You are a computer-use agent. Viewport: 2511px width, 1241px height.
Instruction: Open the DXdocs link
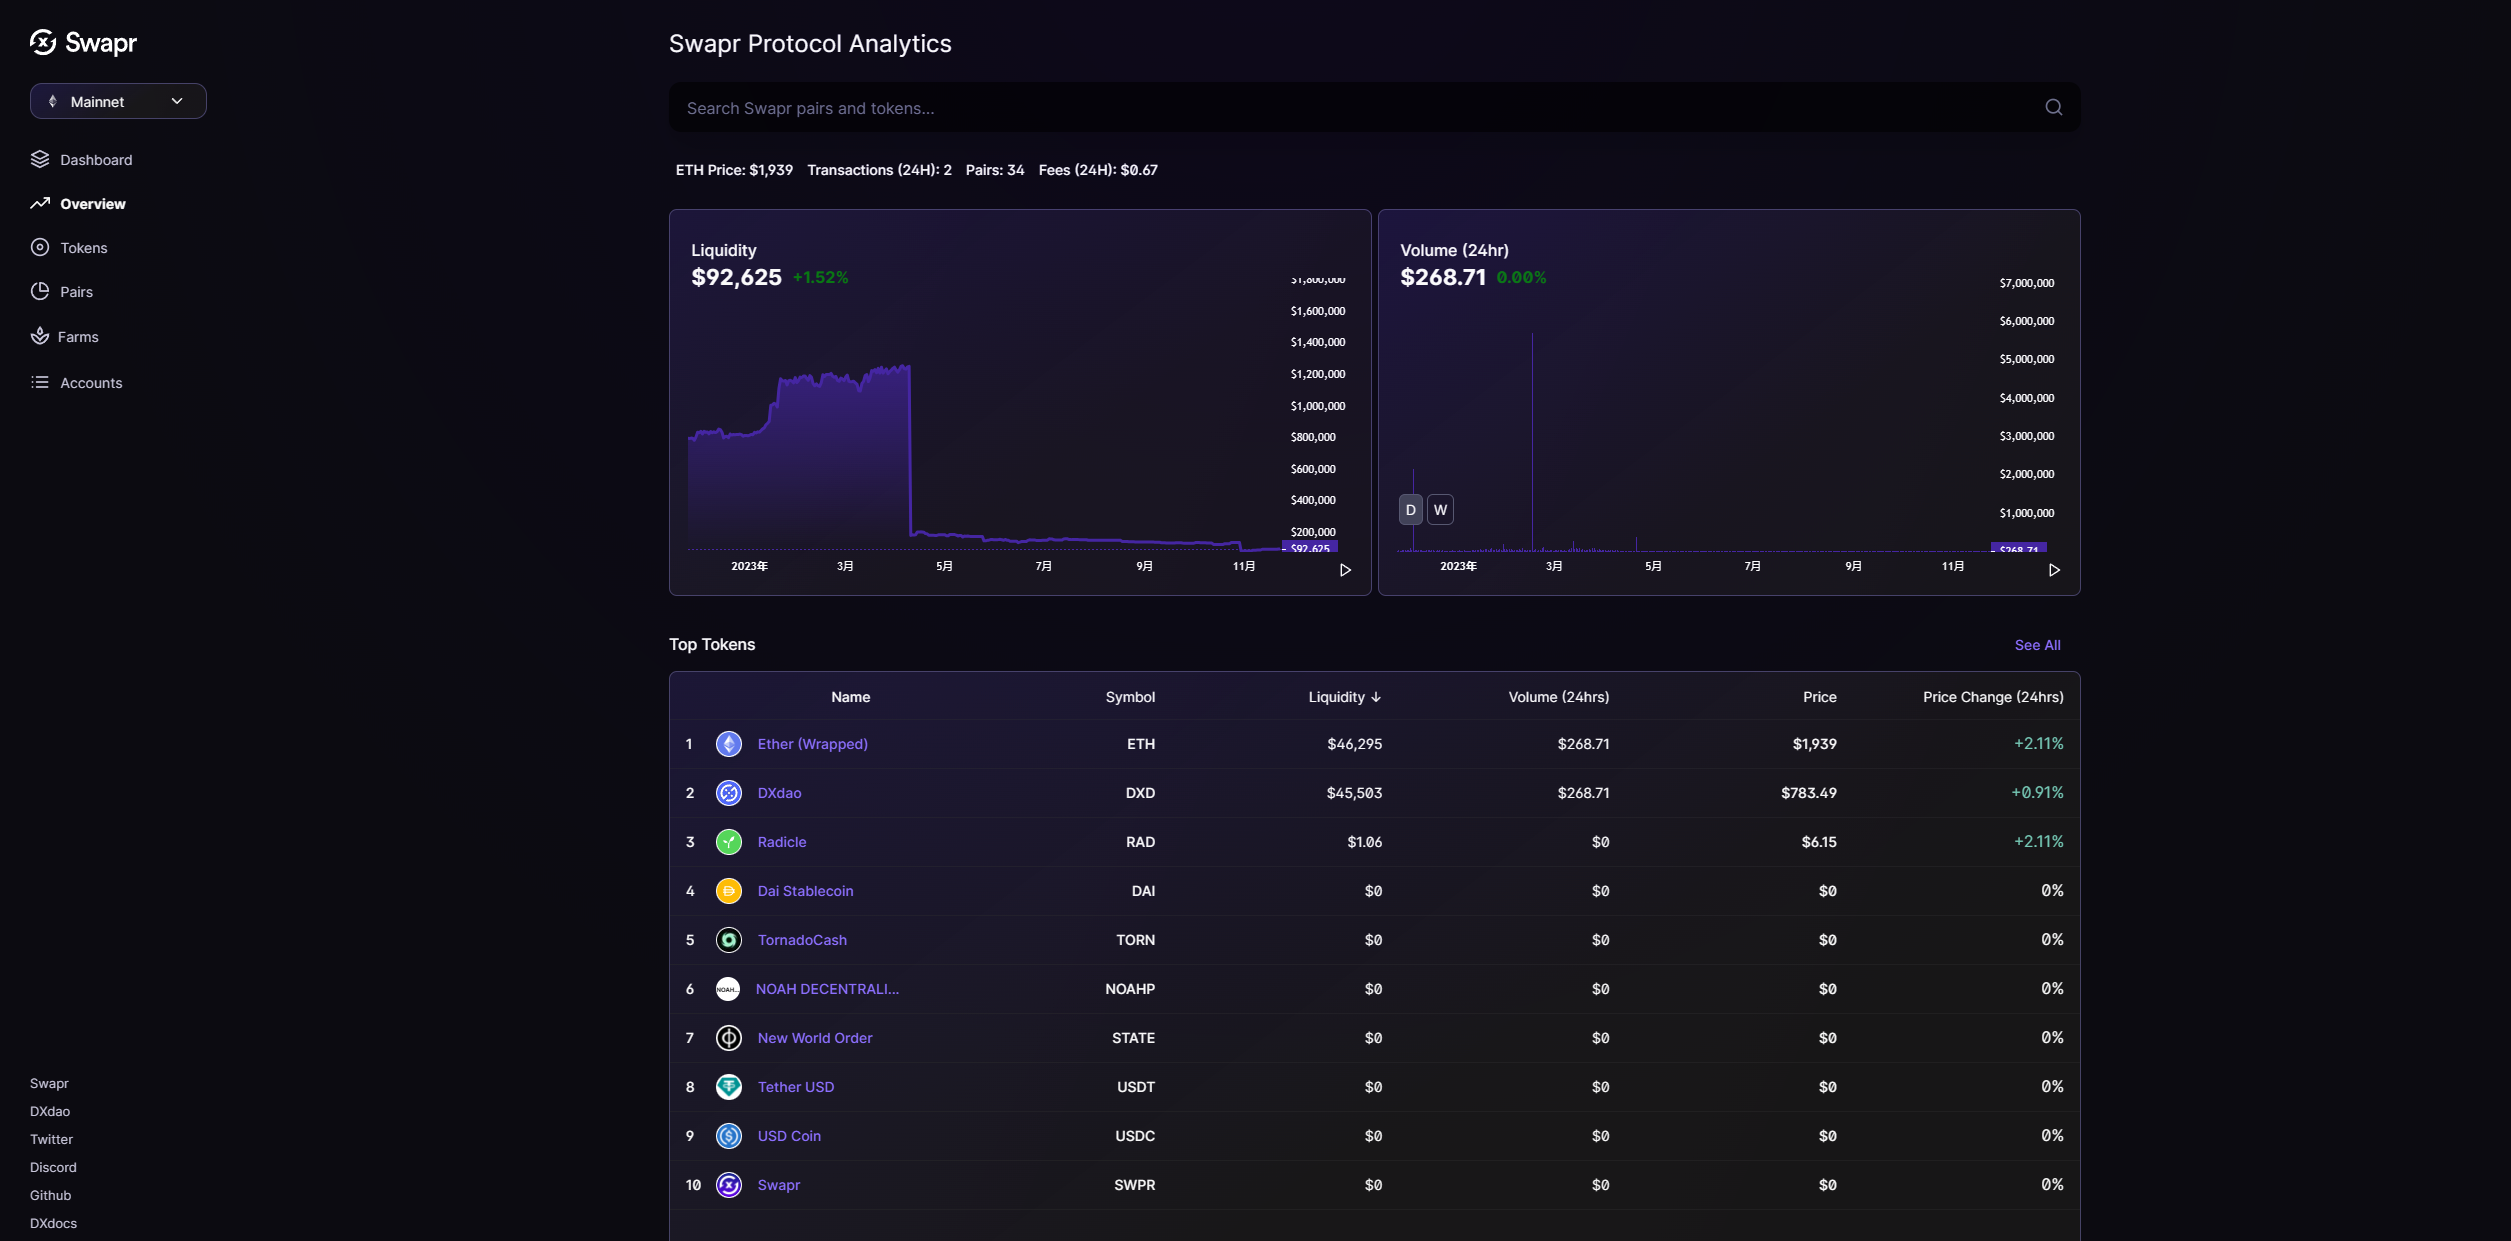(53, 1224)
